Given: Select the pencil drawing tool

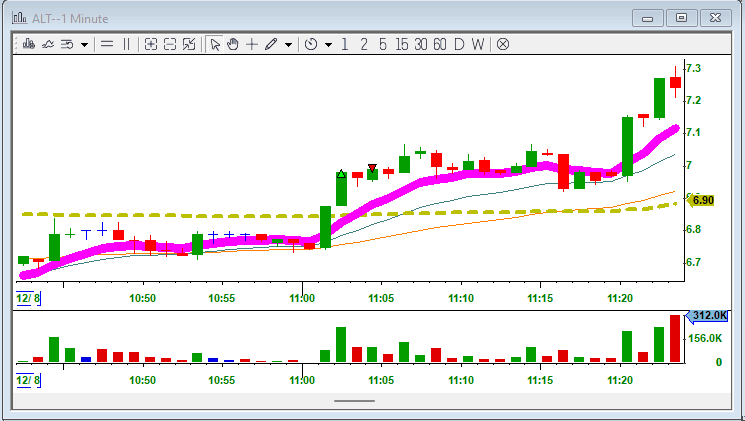Looking at the screenshot, I should pos(271,44).
